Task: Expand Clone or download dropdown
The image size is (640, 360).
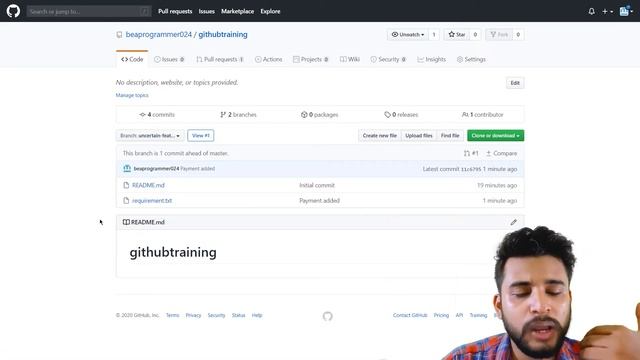Action: point(496,136)
